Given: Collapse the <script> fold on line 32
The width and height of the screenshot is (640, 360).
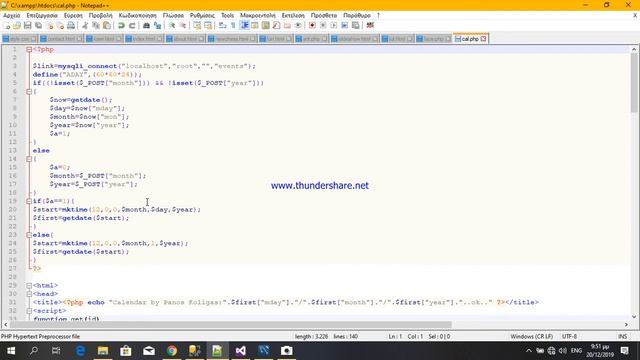Looking at the screenshot, I should (x=29, y=311).
